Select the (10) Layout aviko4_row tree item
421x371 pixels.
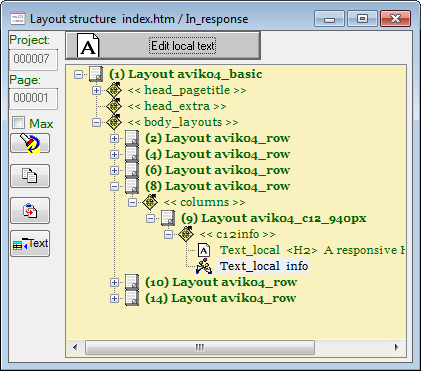click(221, 282)
